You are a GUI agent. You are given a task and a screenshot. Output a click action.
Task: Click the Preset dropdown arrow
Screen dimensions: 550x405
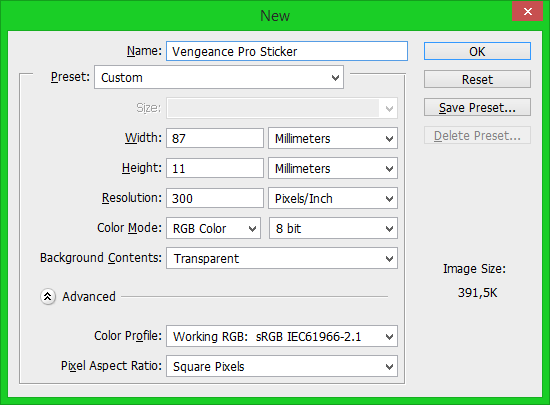[x=335, y=77]
